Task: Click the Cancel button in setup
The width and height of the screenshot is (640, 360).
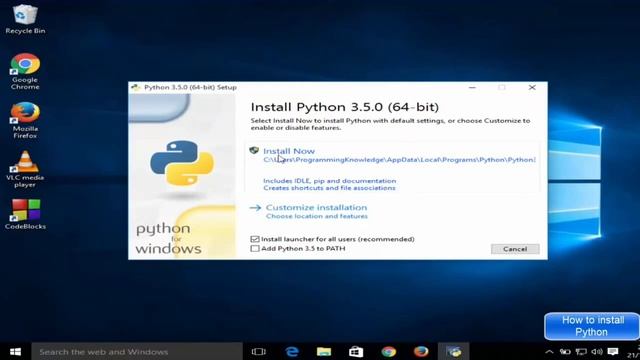Action: click(515, 249)
